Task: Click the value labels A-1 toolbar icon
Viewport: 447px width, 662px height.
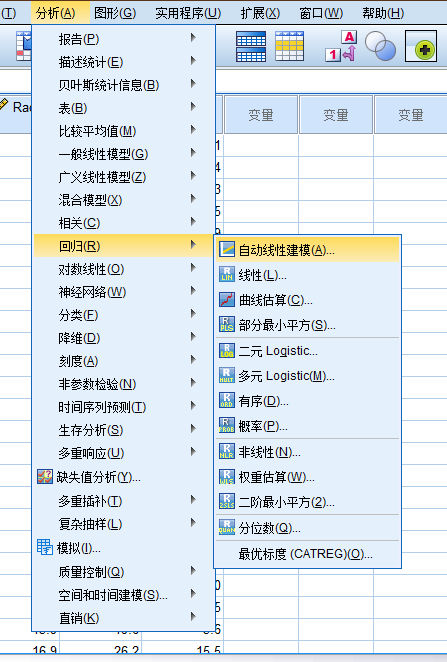Action: (x=341, y=46)
